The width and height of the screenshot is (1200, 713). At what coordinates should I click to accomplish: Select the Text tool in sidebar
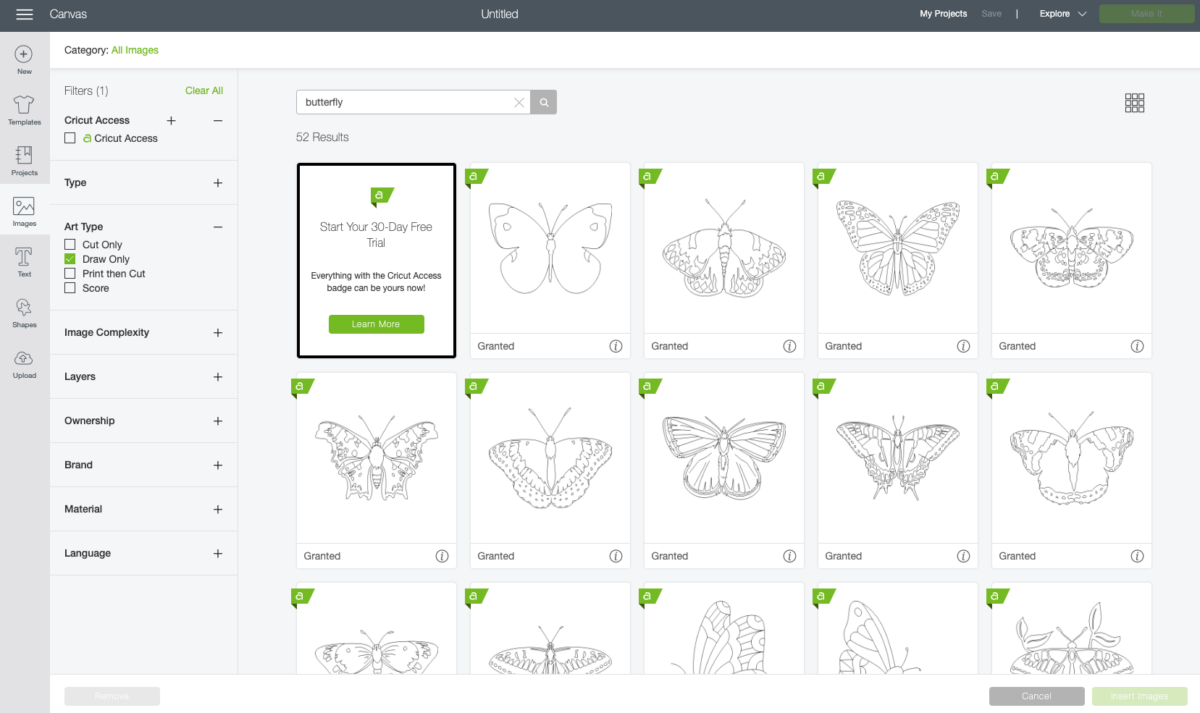pos(24,263)
